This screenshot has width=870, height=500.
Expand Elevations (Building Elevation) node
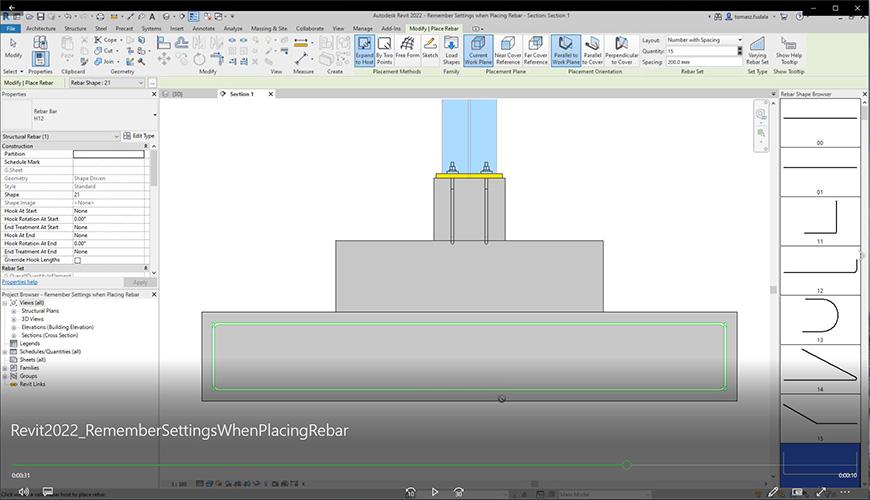[14, 327]
